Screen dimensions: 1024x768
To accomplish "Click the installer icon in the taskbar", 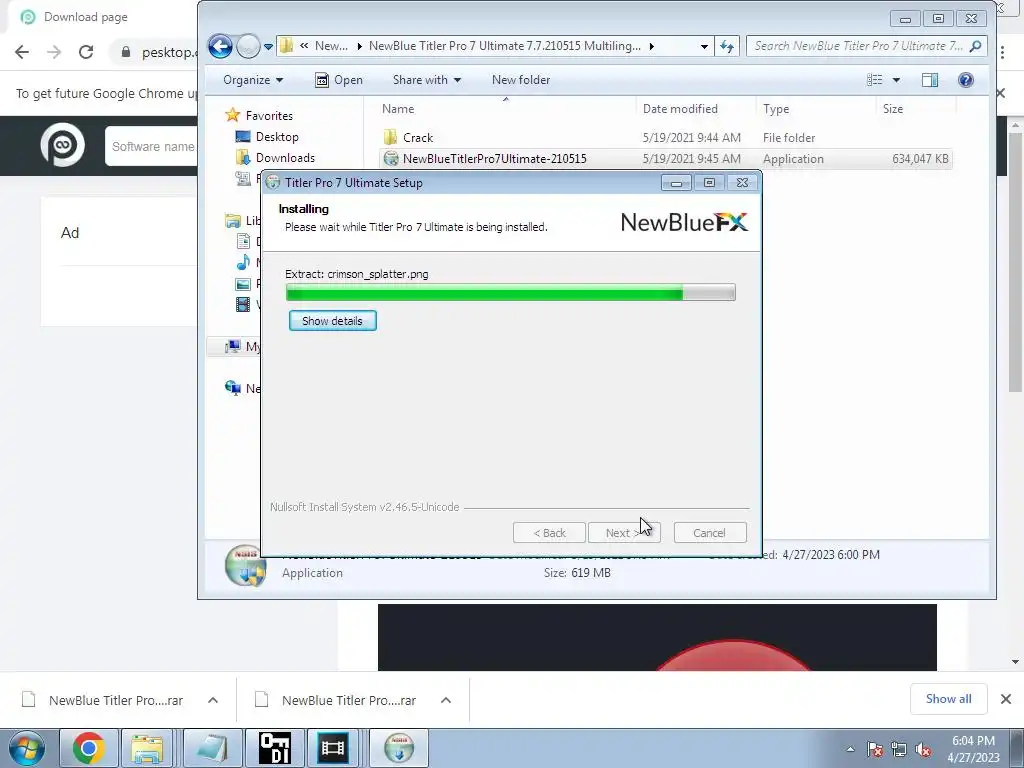I will coord(399,748).
